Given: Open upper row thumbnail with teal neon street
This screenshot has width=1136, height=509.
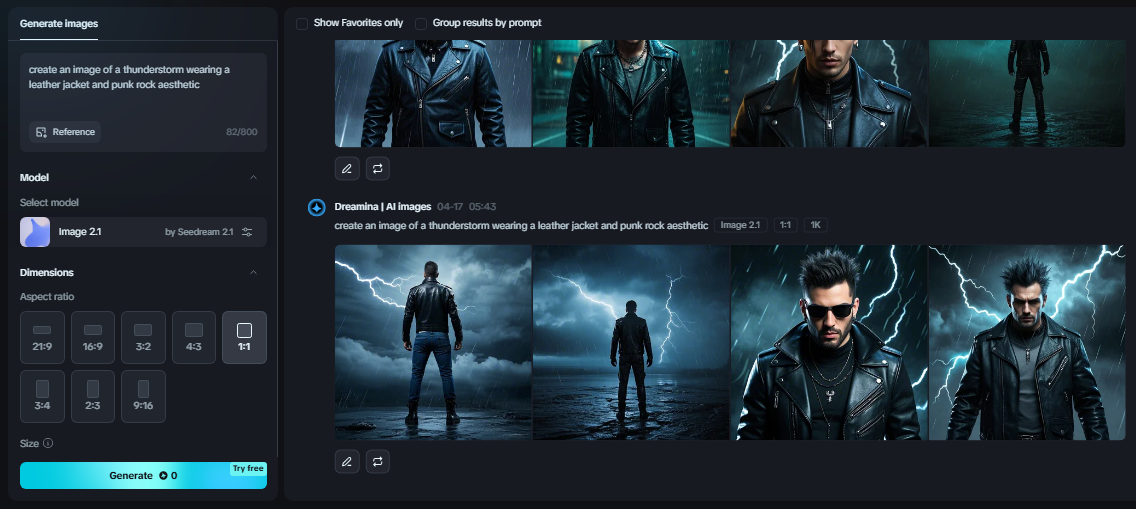Looking at the screenshot, I should [631, 93].
